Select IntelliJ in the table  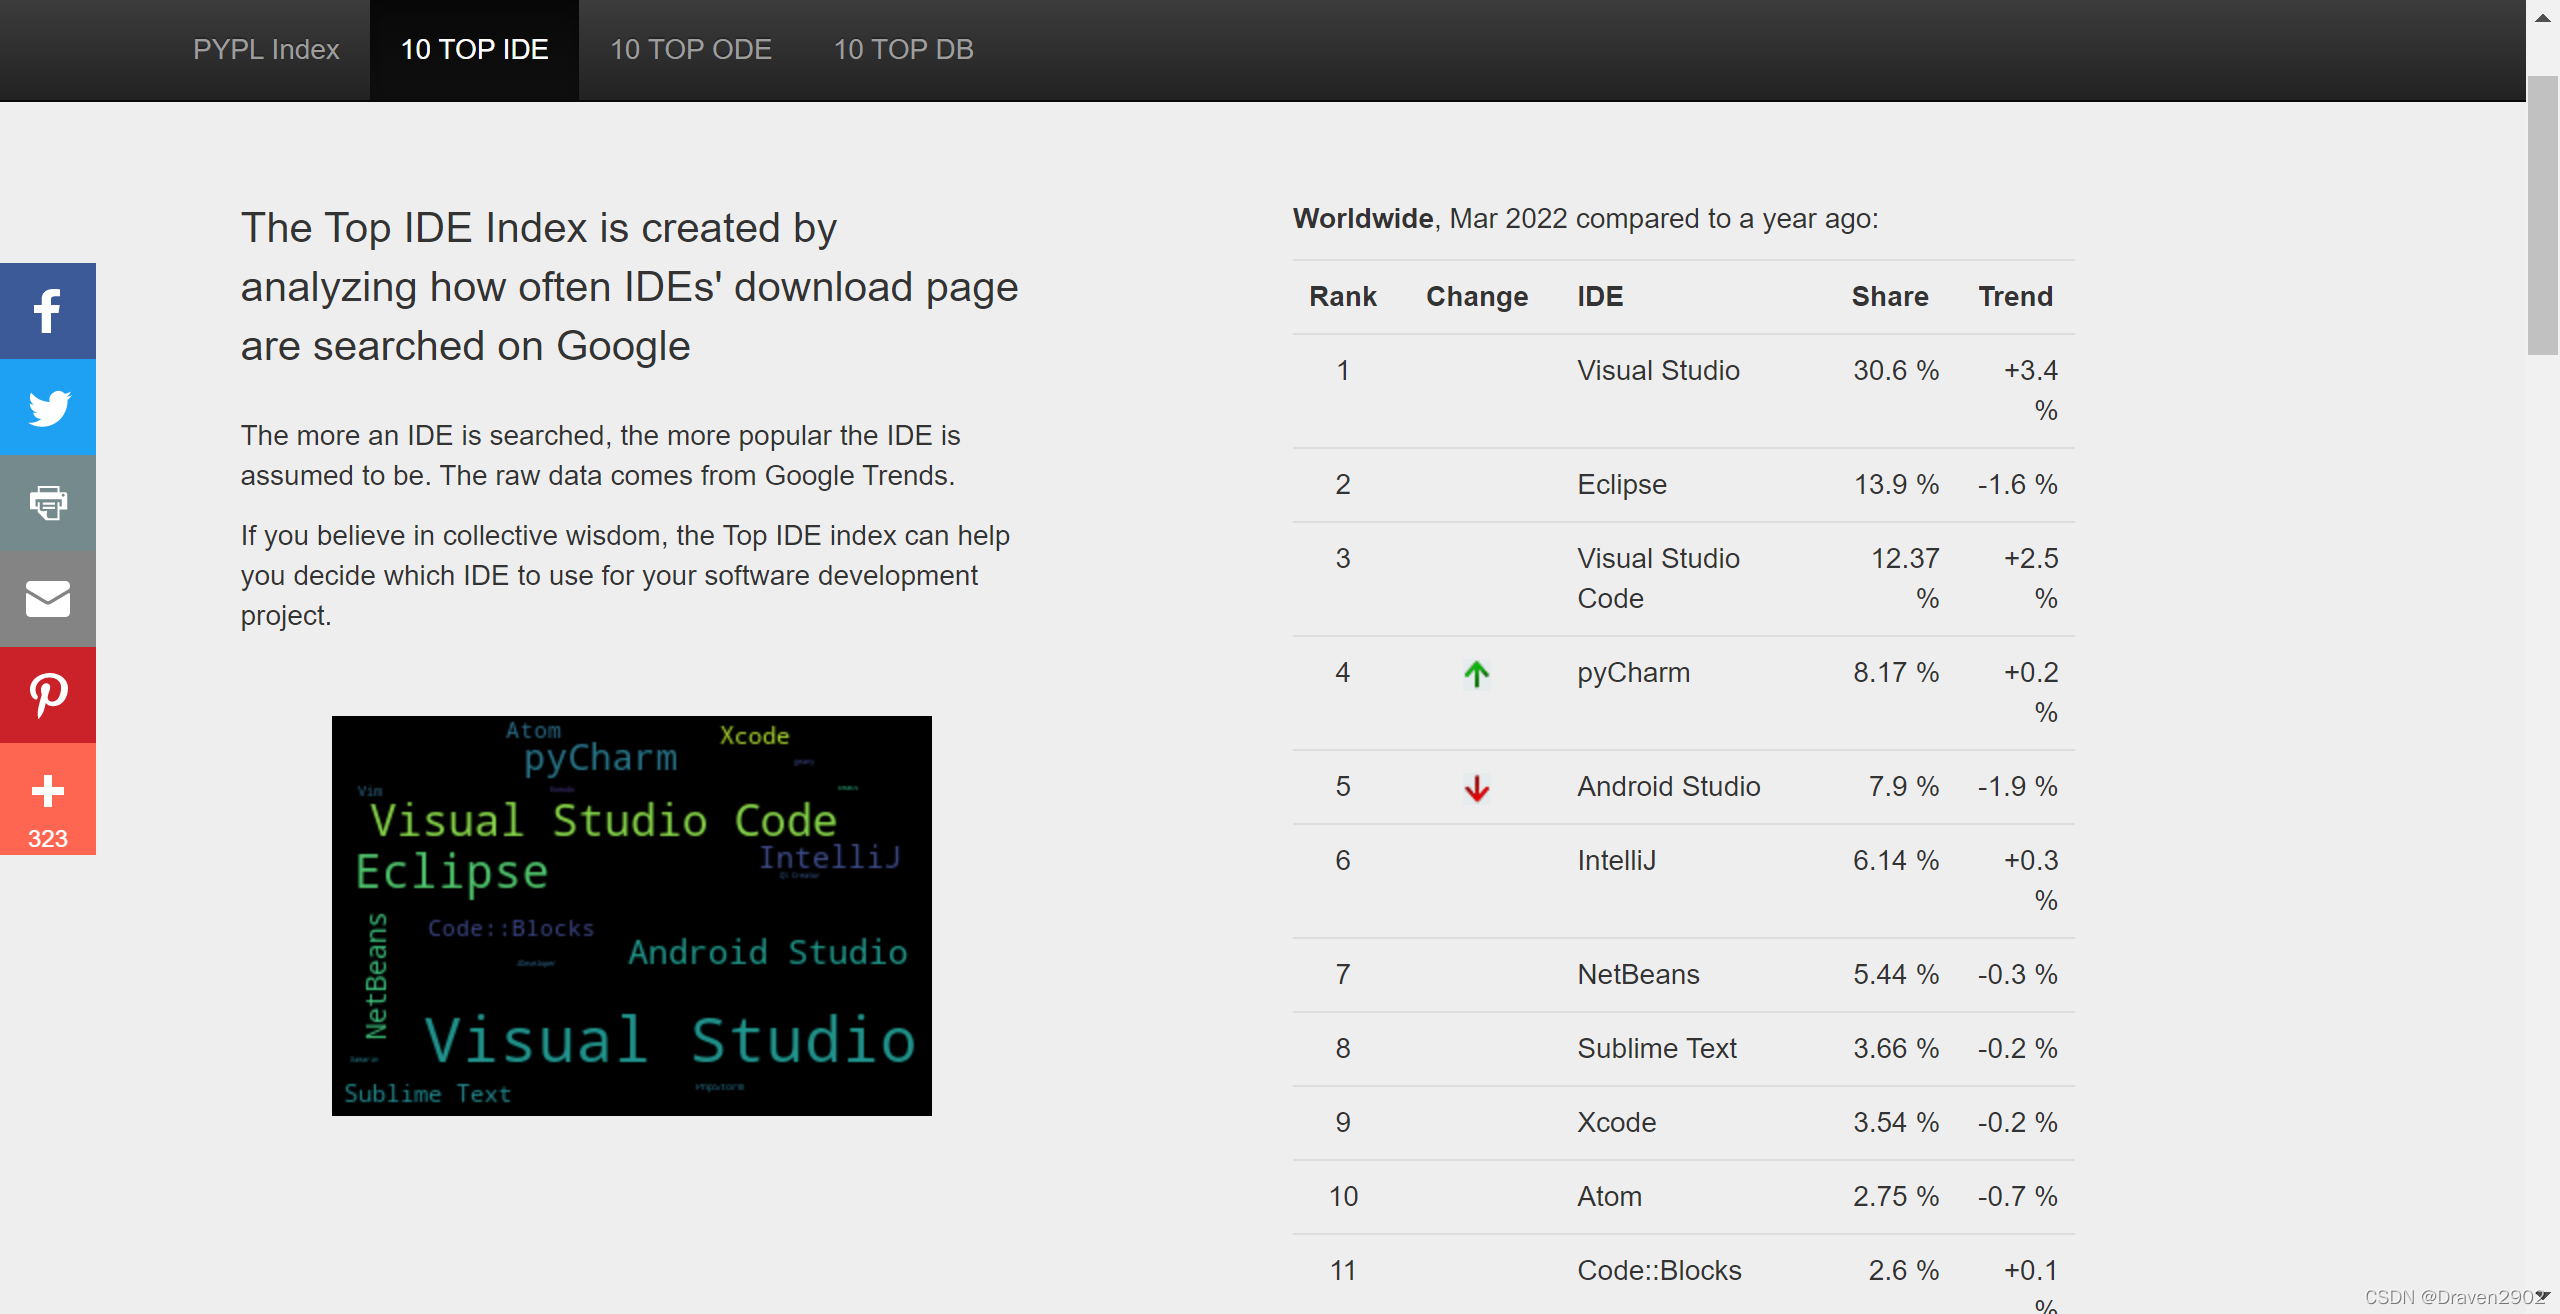(1616, 860)
